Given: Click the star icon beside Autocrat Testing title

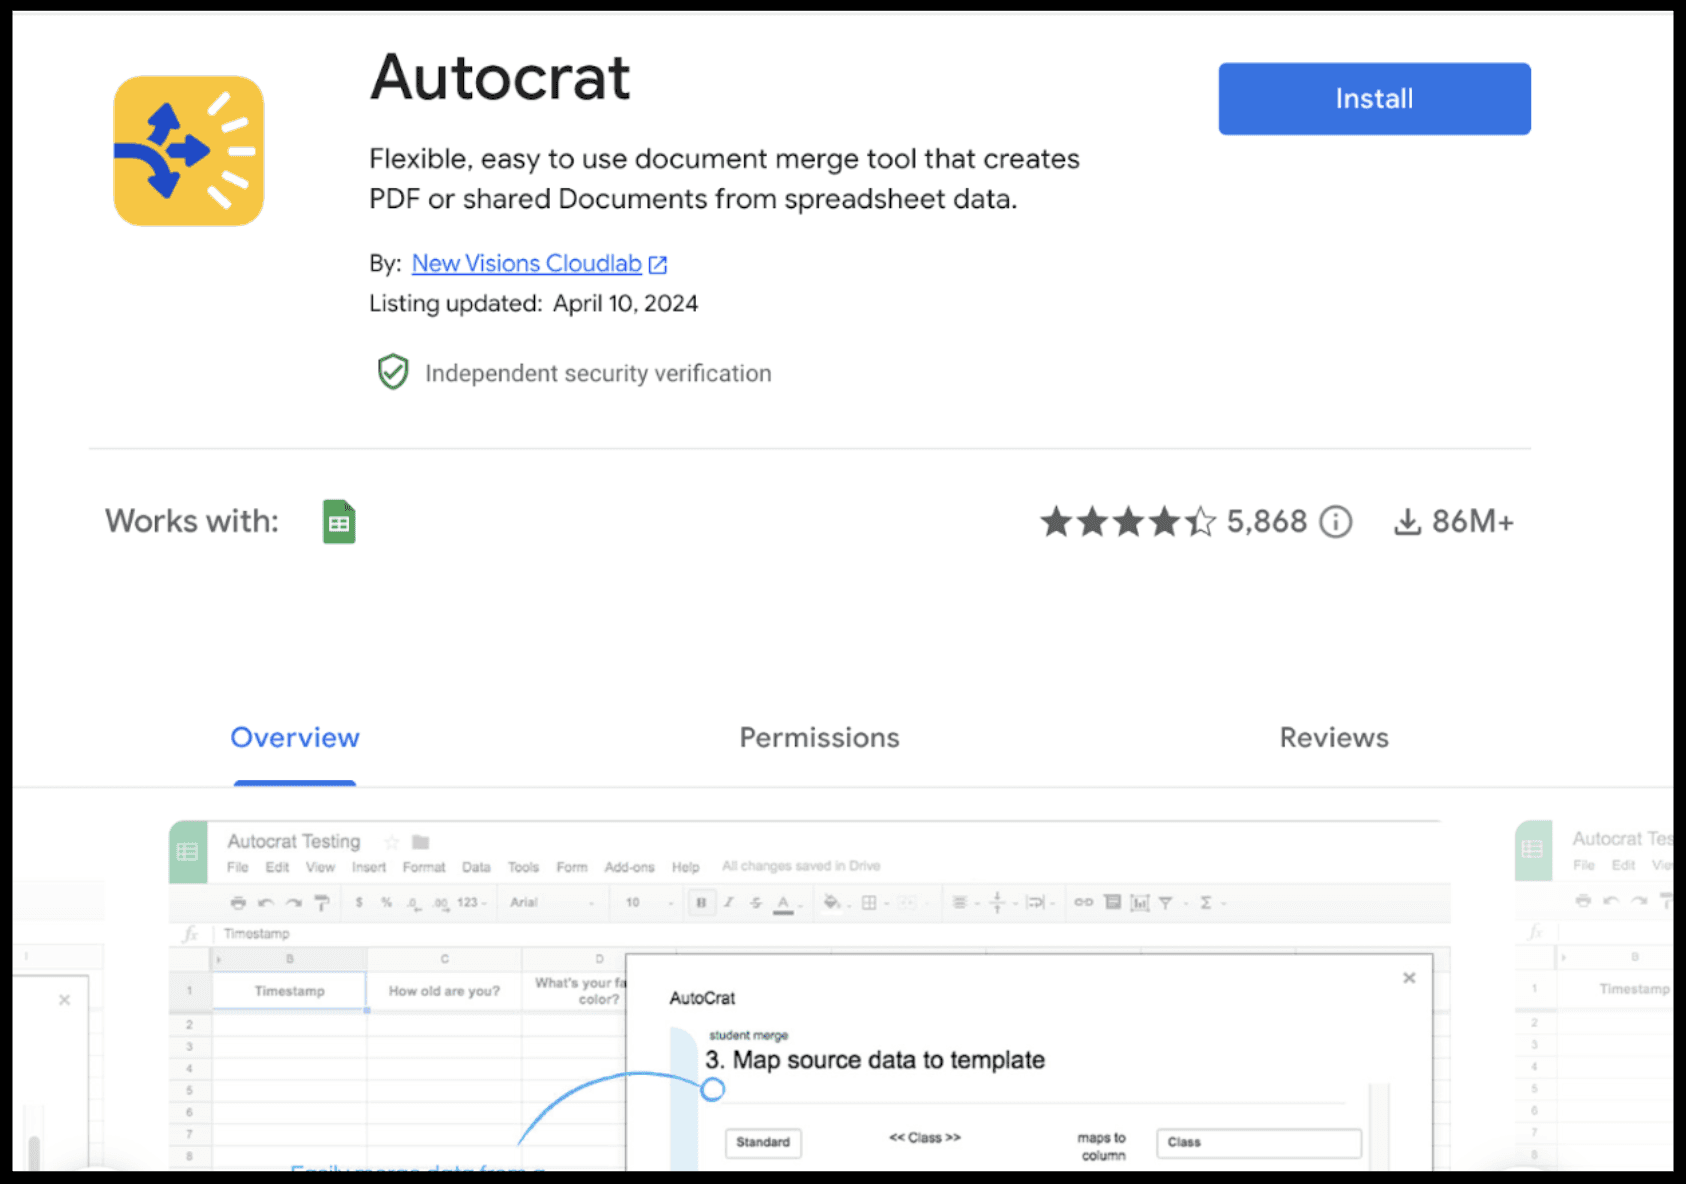Looking at the screenshot, I should pos(392,842).
